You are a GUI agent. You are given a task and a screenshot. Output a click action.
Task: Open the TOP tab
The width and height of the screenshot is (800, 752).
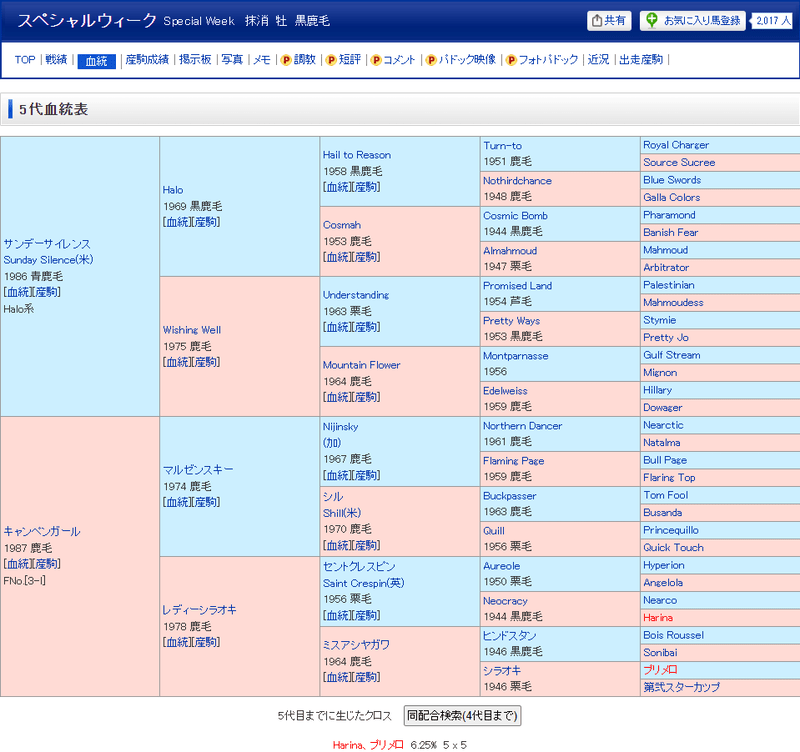(x=25, y=60)
